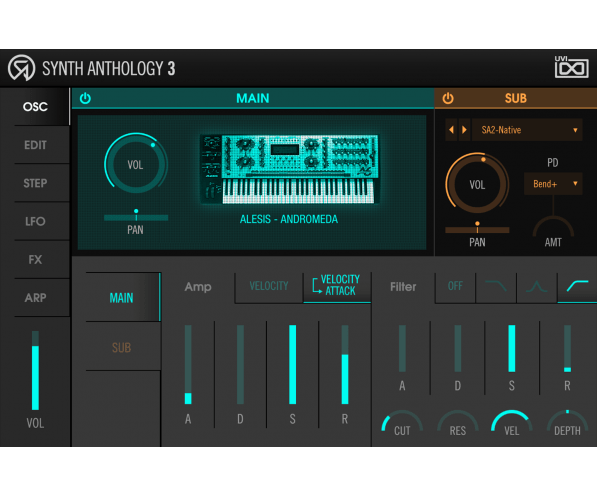Click the Synth Anthology logo icon
Viewport: 597px width, 497px height.
(22, 68)
